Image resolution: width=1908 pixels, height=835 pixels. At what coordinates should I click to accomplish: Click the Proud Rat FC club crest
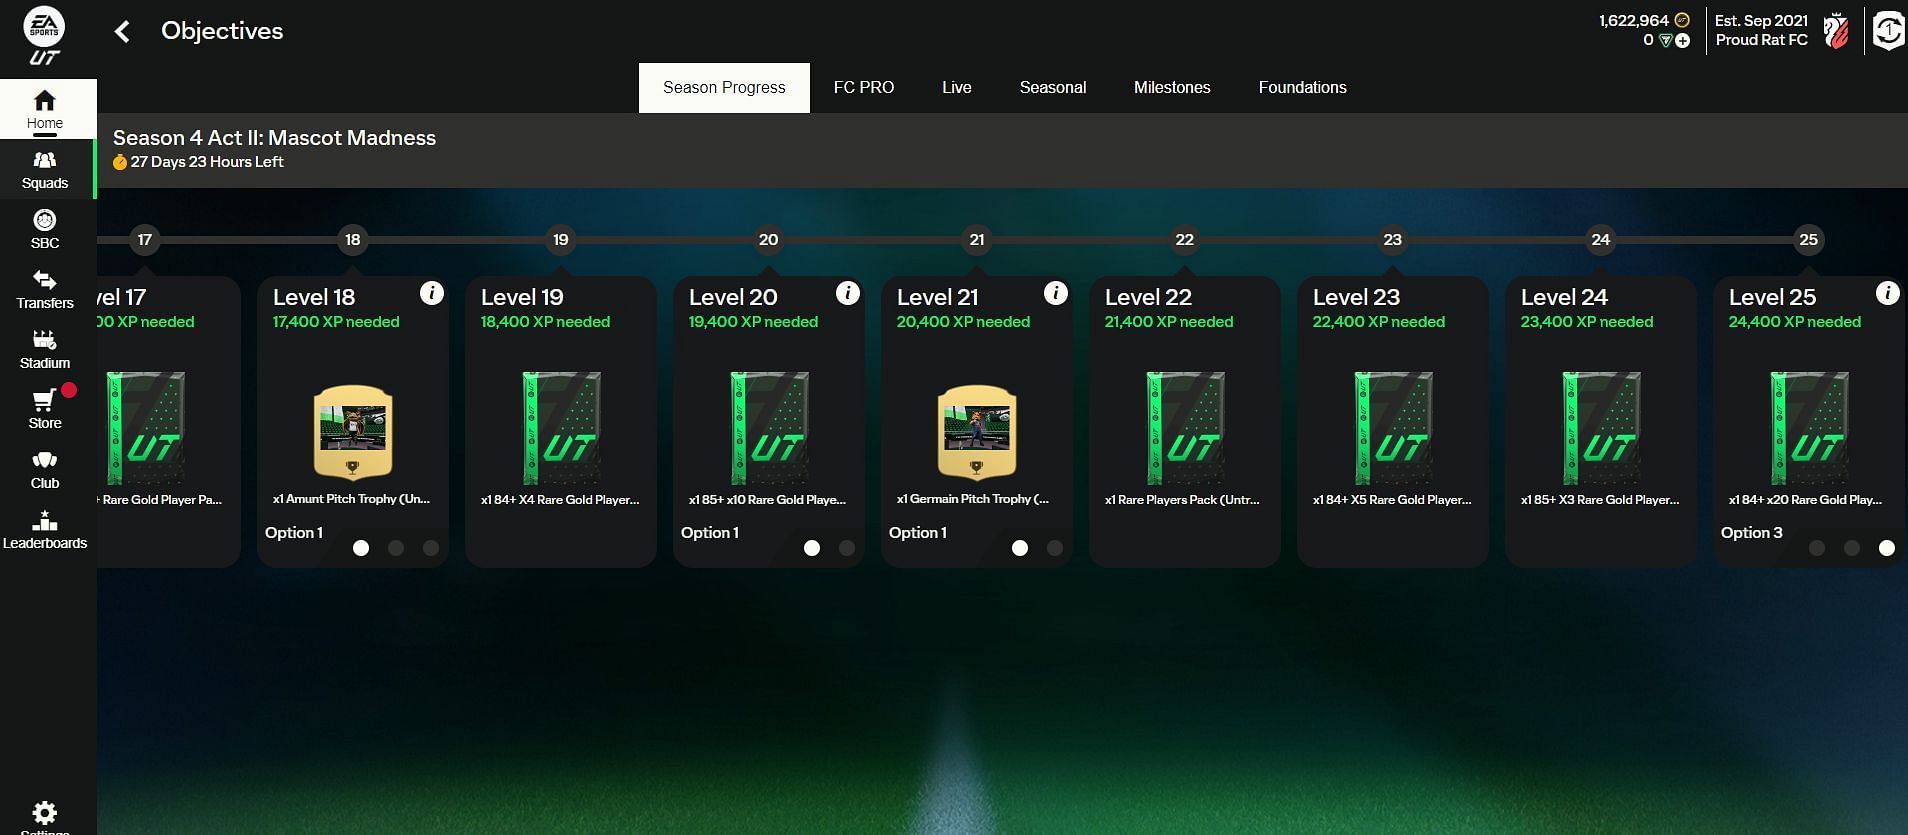click(1836, 31)
